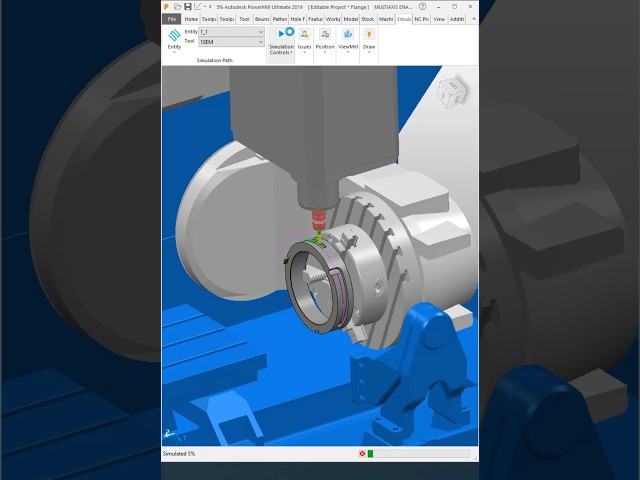Open Help question mark icon
The height and width of the screenshot is (480, 640).
click(x=422, y=7)
